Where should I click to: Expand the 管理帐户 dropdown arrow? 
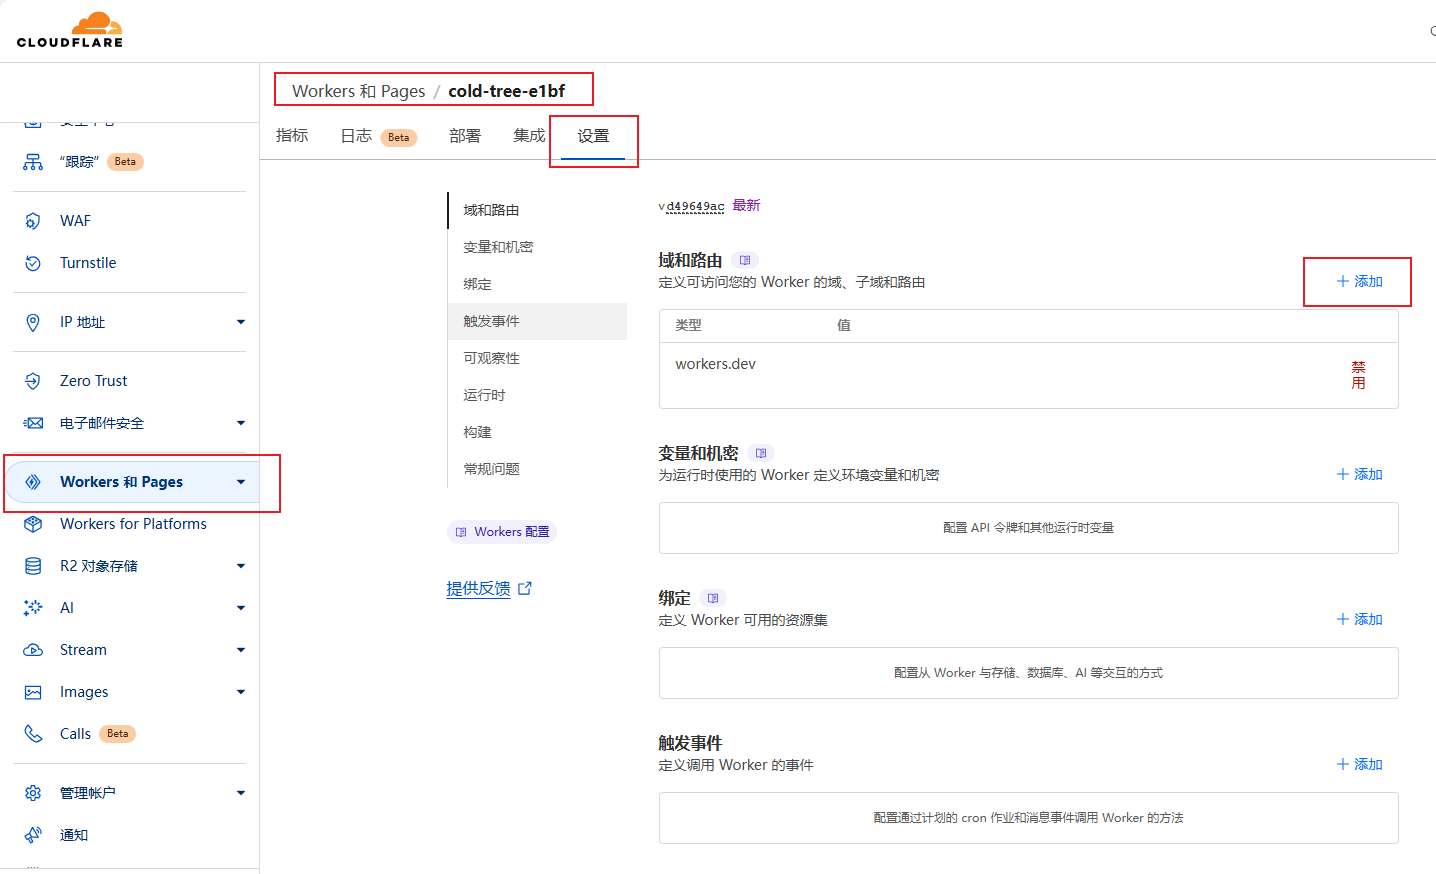(240, 793)
